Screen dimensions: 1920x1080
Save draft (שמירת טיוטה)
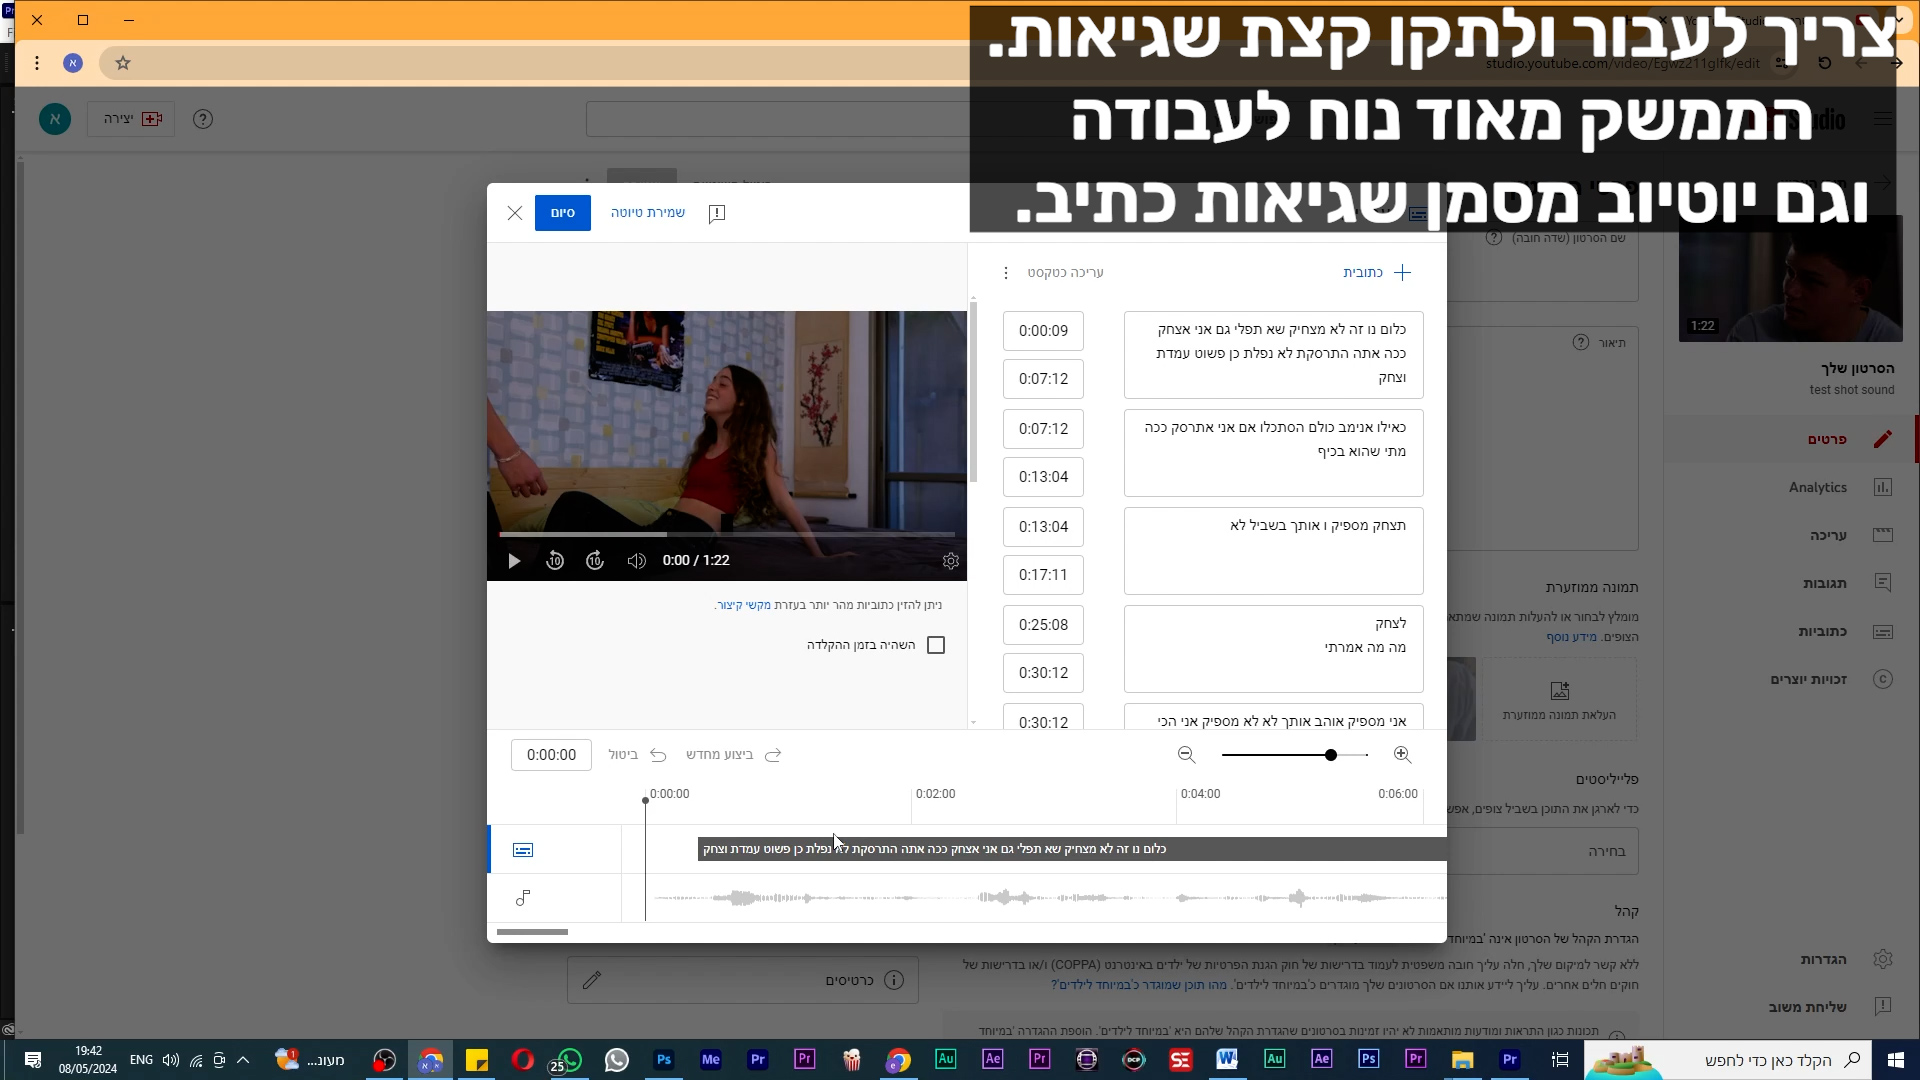pos(647,213)
